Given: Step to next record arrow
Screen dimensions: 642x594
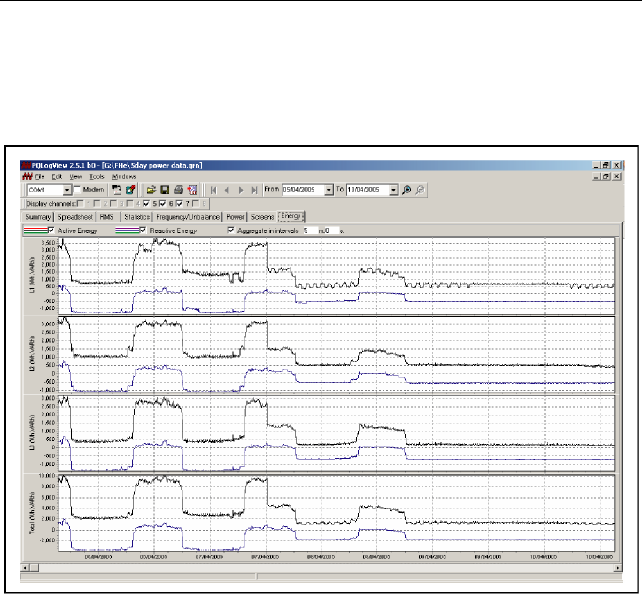Looking at the screenshot, I should point(241,188).
